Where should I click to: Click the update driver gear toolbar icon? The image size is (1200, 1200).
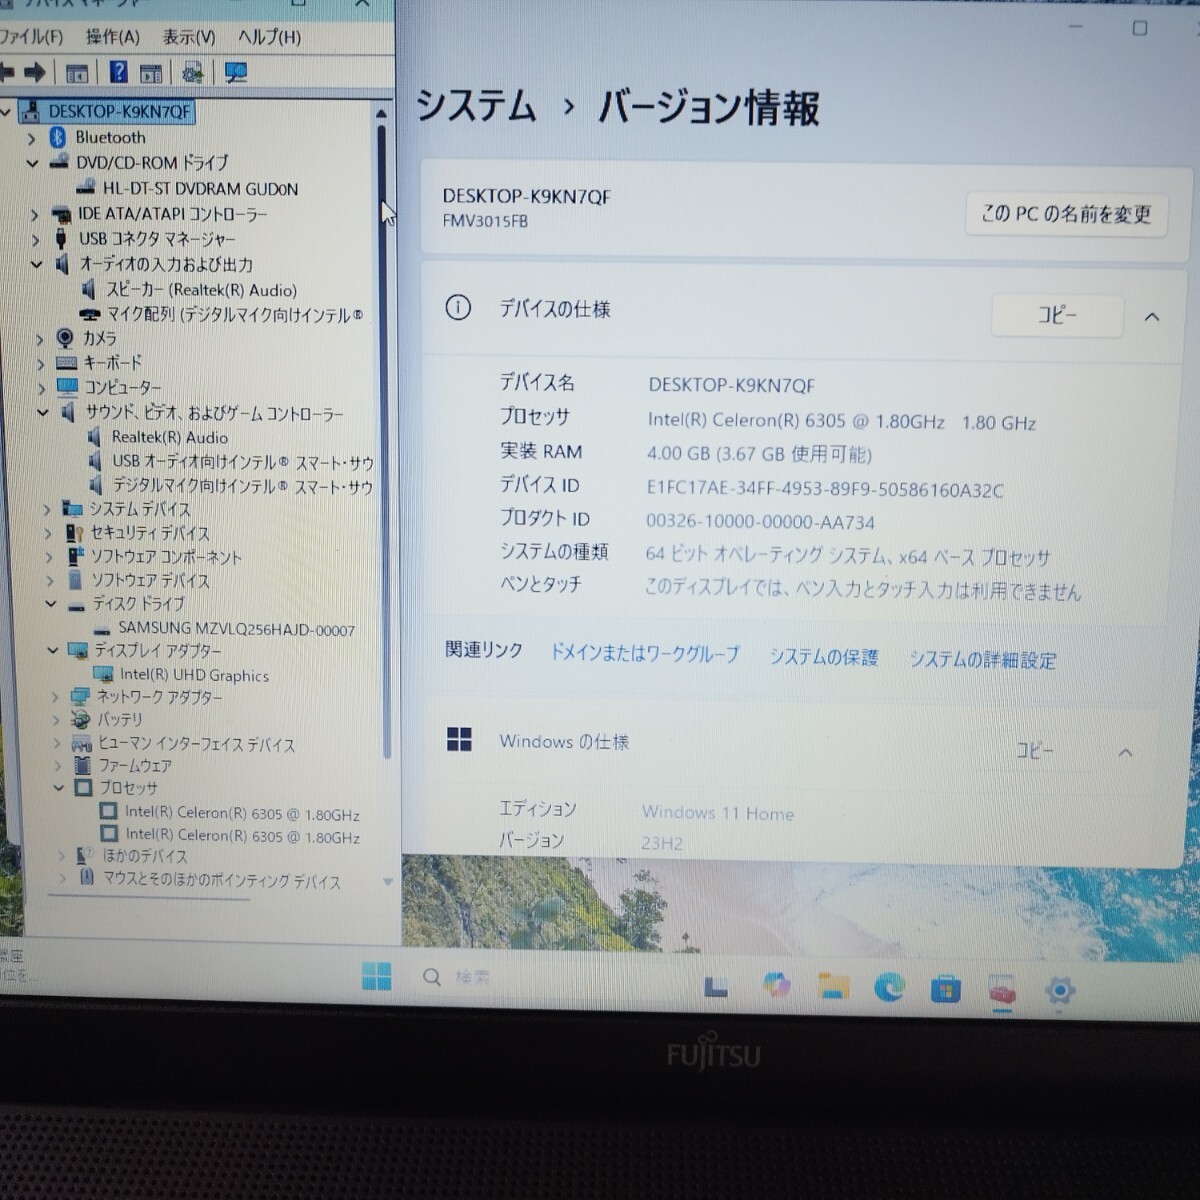tap(192, 72)
